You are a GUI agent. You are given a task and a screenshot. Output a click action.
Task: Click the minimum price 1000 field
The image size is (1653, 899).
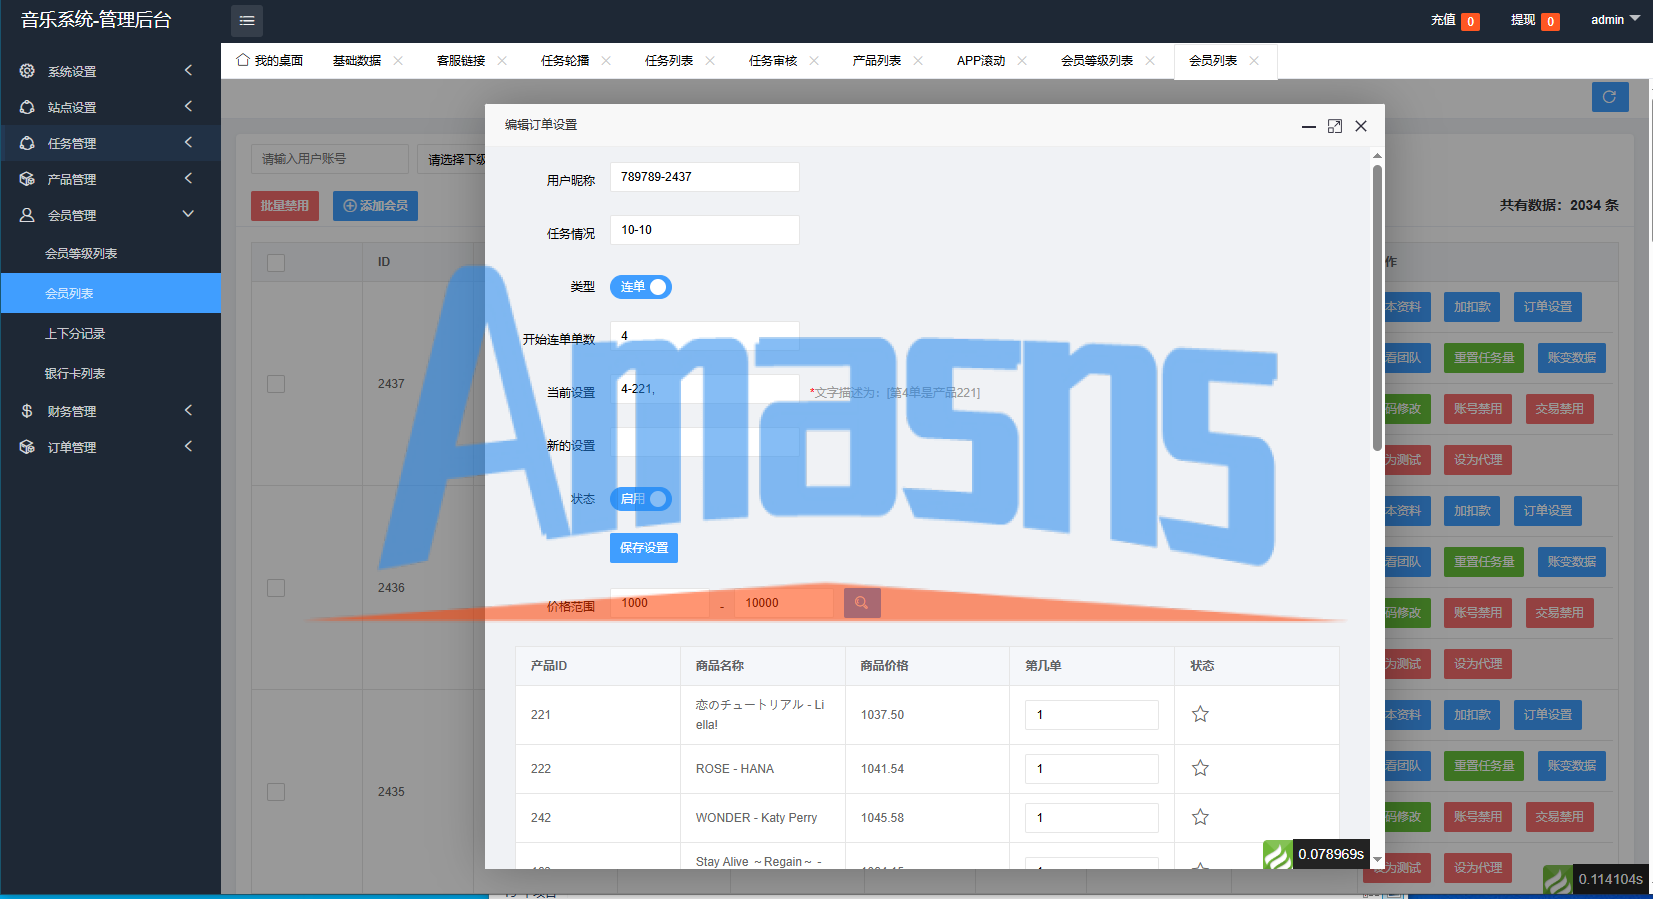(x=660, y=603)
